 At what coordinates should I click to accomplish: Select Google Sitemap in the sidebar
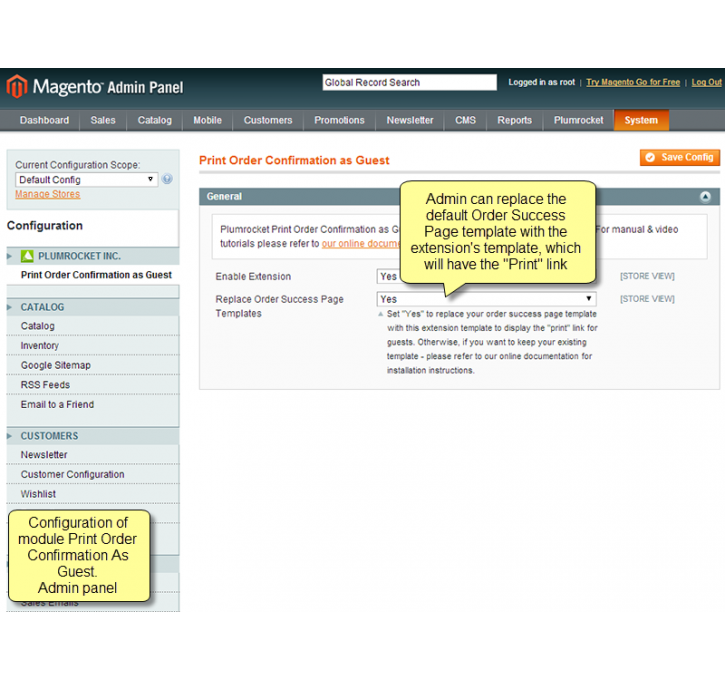(55, 365)
